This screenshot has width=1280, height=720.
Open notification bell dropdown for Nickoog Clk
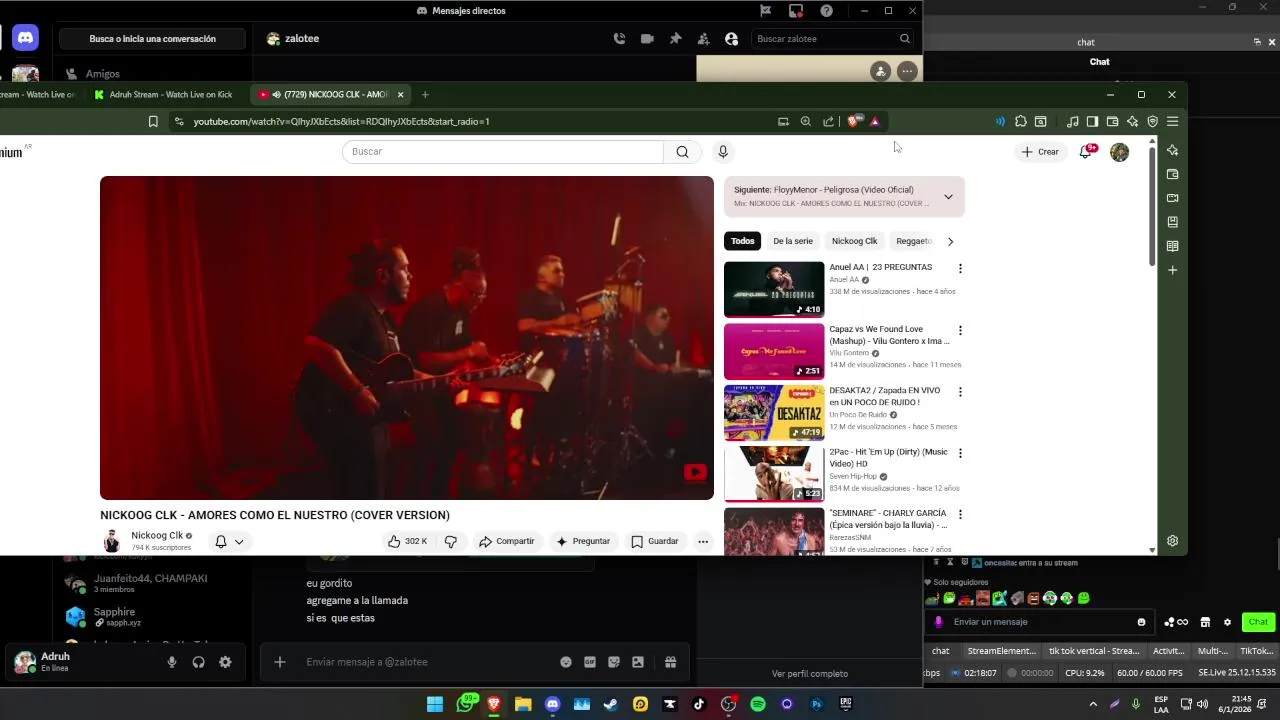click(x=229, y=542)
